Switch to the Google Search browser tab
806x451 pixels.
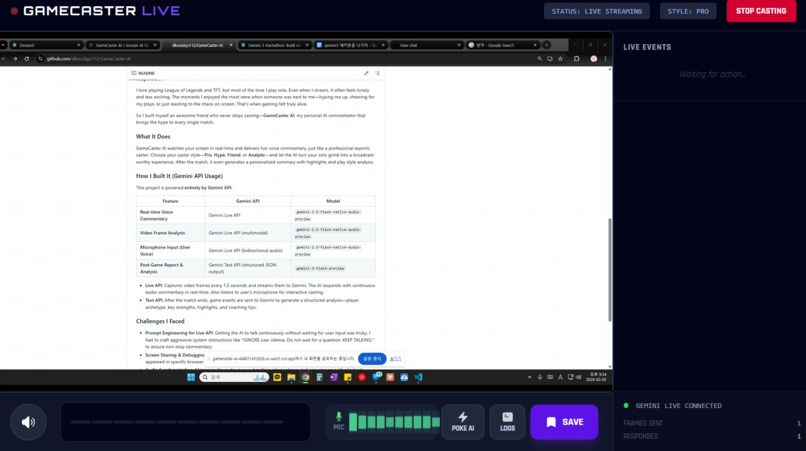coord(502,45)
